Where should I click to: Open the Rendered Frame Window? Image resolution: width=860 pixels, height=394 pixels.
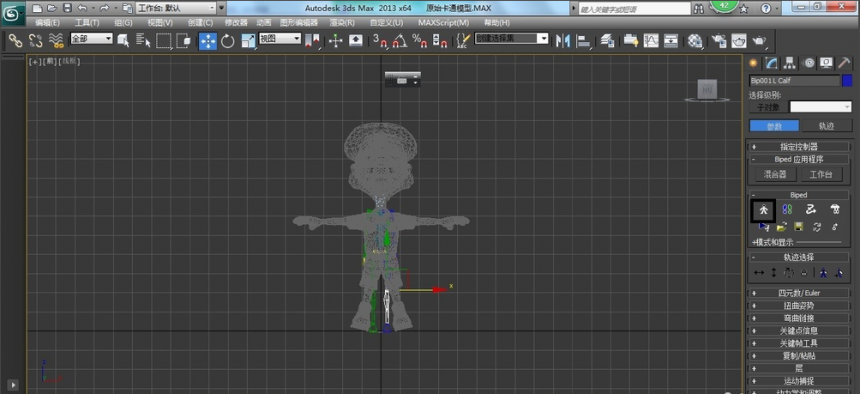(739, 40)
